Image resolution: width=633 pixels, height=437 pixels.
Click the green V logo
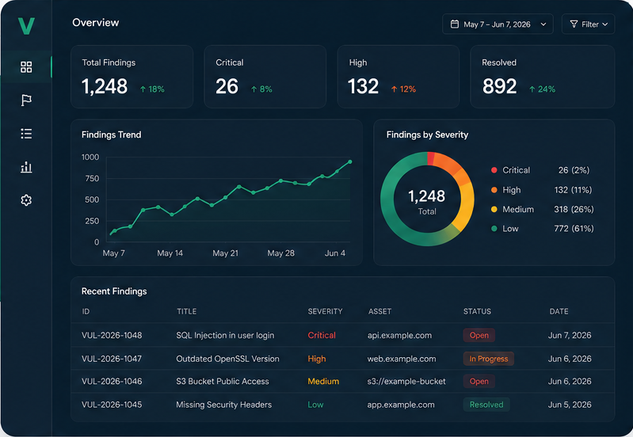click(x=26, y=26)
